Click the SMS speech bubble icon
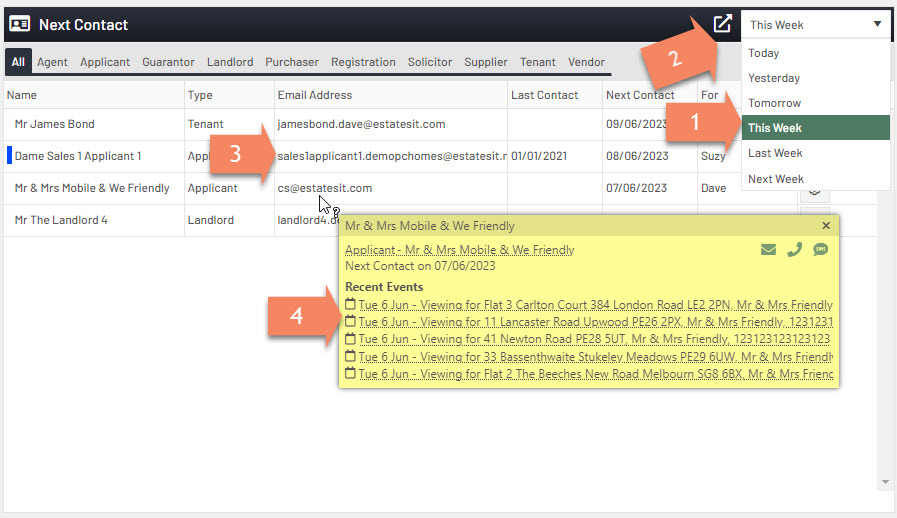Image resolution: width=897 pixels, height=518 pixels. [x=820, y=250]
